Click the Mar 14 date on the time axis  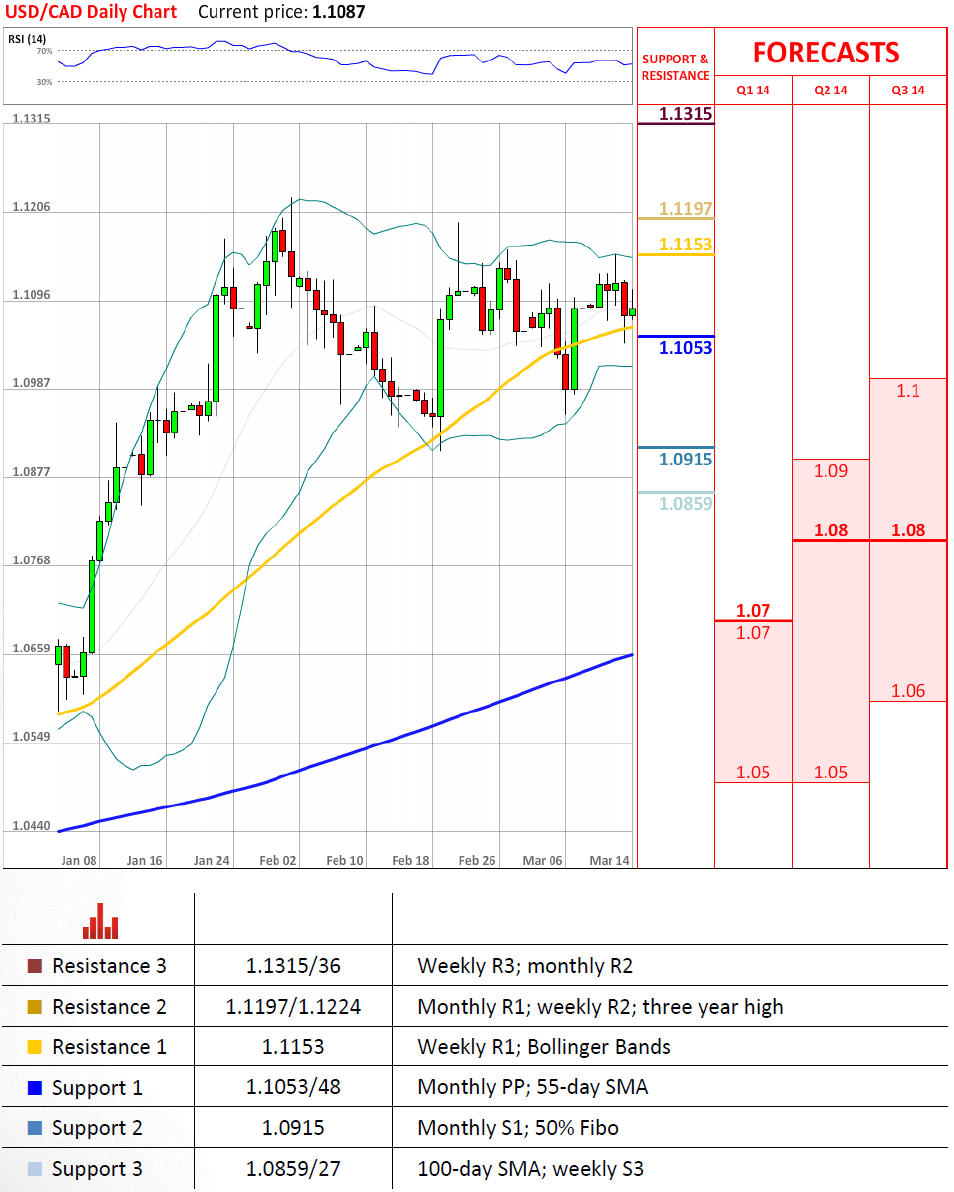(609, 860)
